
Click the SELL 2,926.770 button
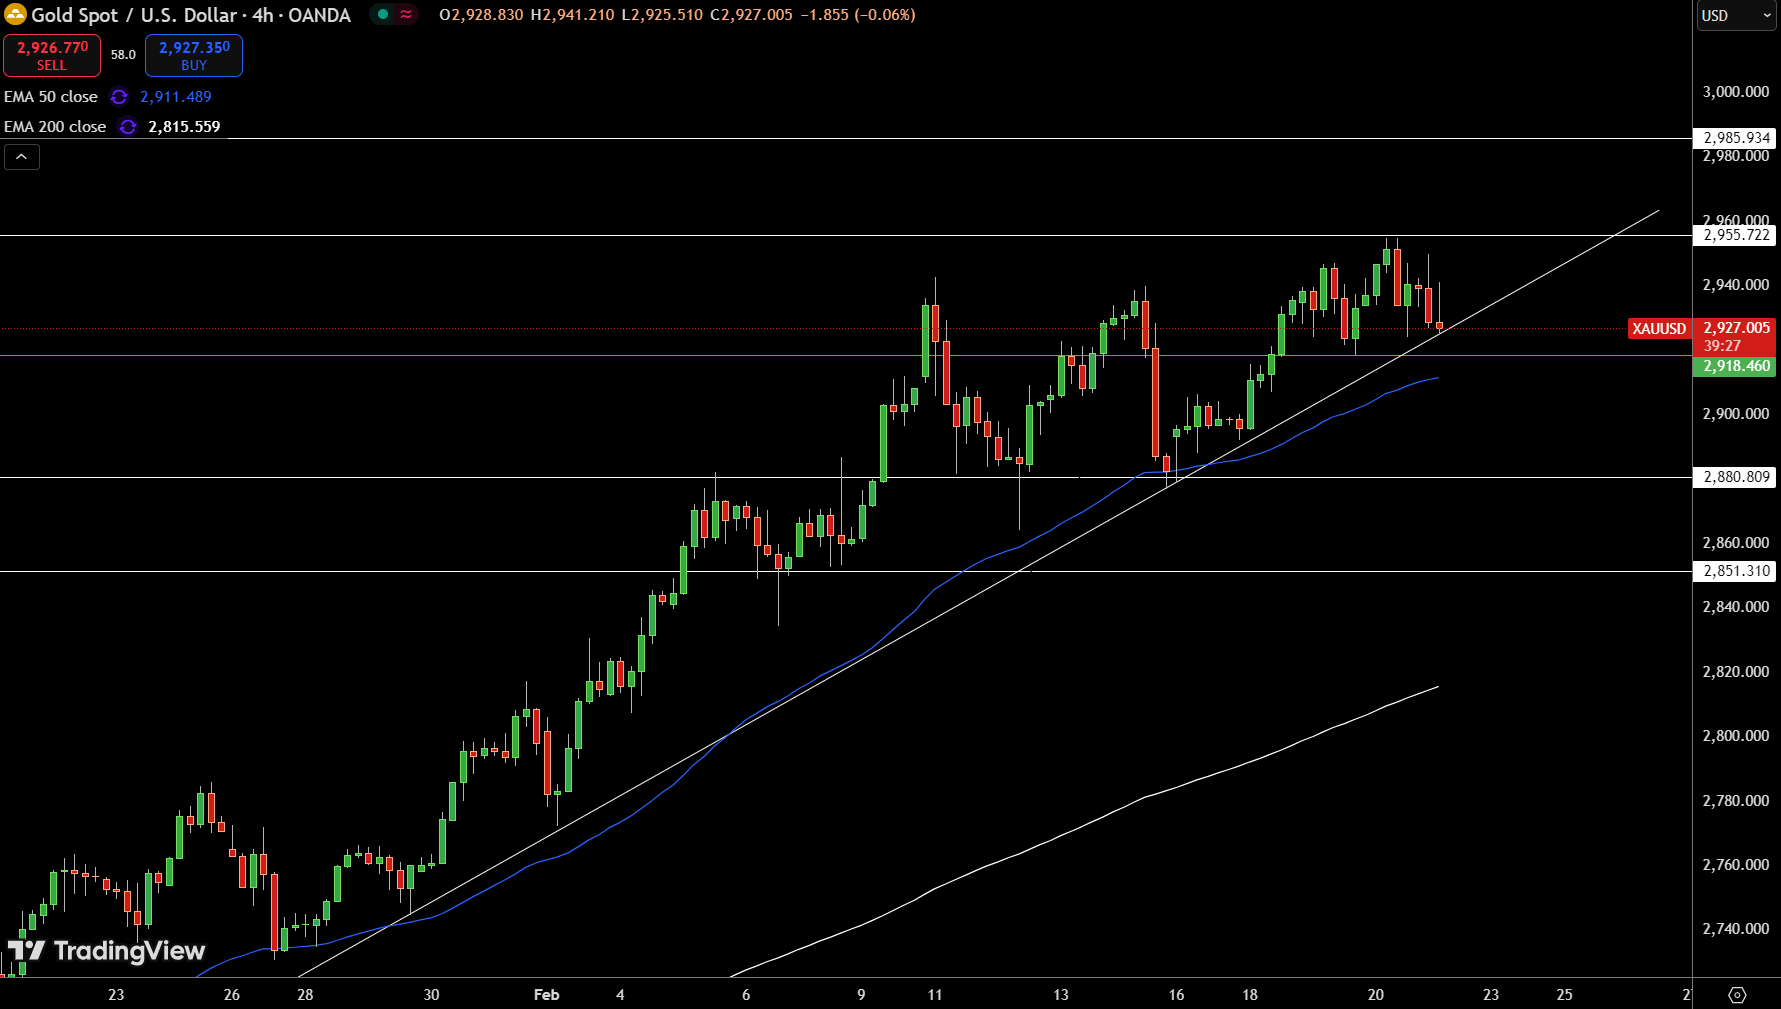pyautogui.click(x=52, y=55)
